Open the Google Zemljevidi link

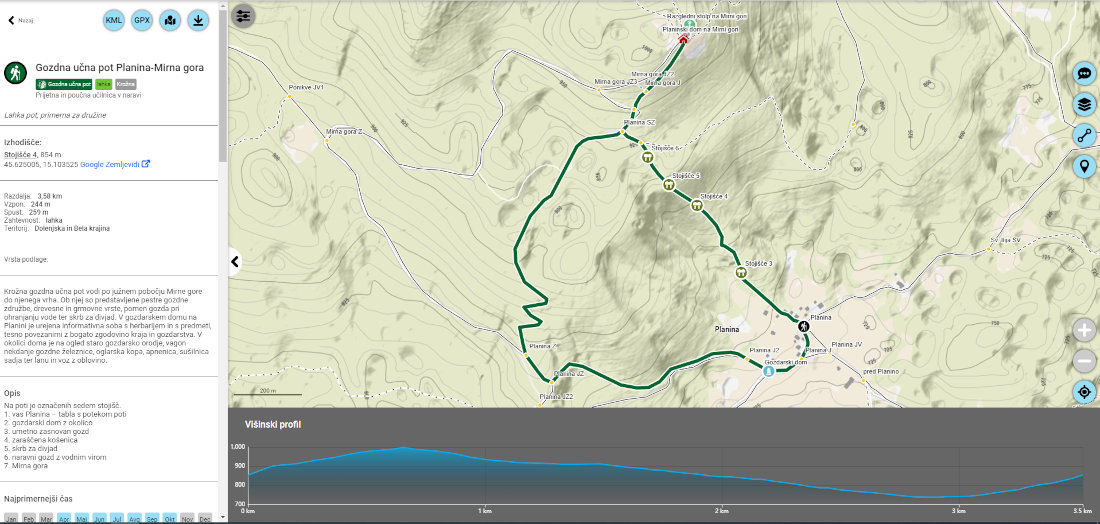(115, 164)
